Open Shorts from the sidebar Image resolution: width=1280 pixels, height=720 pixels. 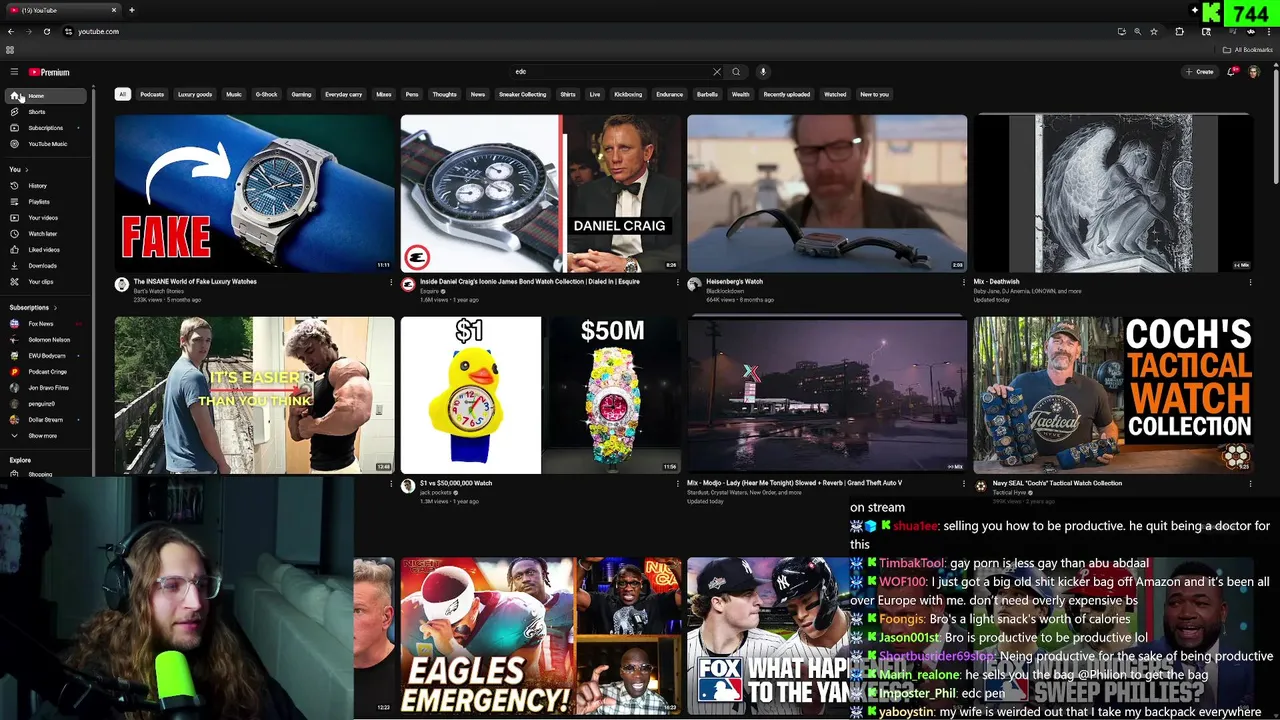[46, 112]
